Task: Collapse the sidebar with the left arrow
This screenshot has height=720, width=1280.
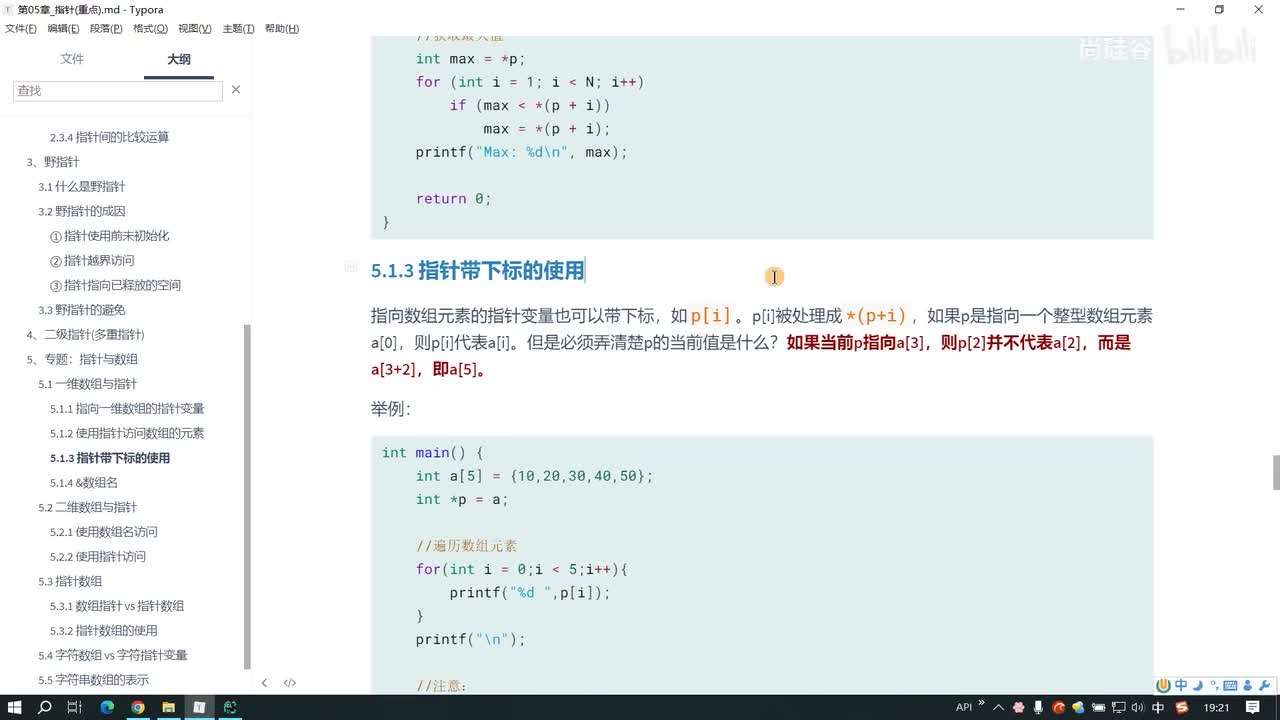Action: [264, 683]
